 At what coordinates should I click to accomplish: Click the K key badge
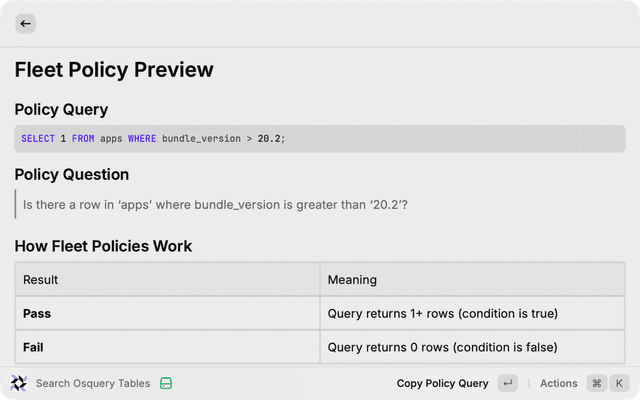click(x=620, y=383)
